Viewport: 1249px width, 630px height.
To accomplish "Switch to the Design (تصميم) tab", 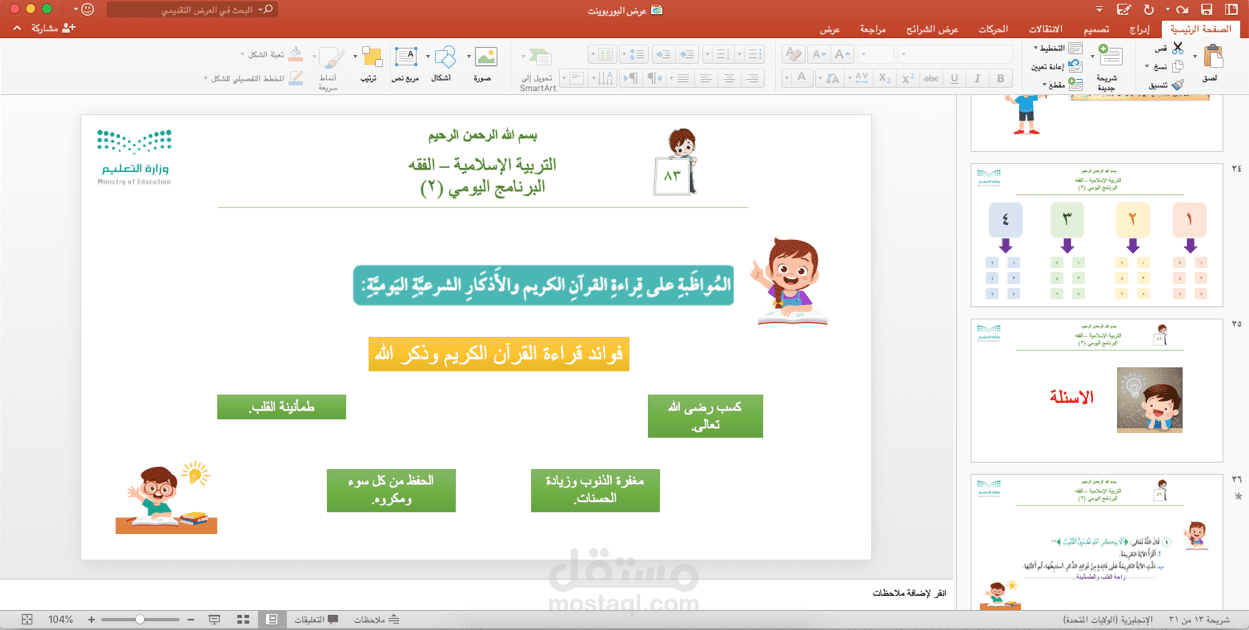I will 1096,29.
